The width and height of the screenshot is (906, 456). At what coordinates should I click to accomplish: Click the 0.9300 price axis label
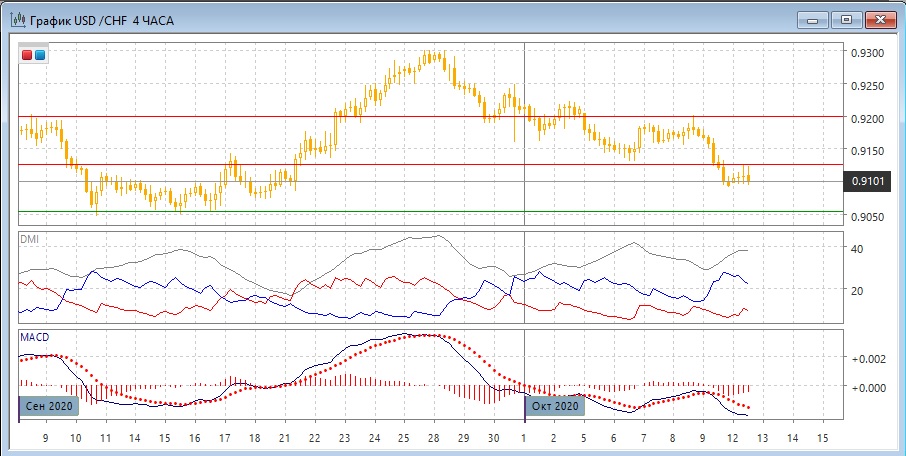(866, 52)
